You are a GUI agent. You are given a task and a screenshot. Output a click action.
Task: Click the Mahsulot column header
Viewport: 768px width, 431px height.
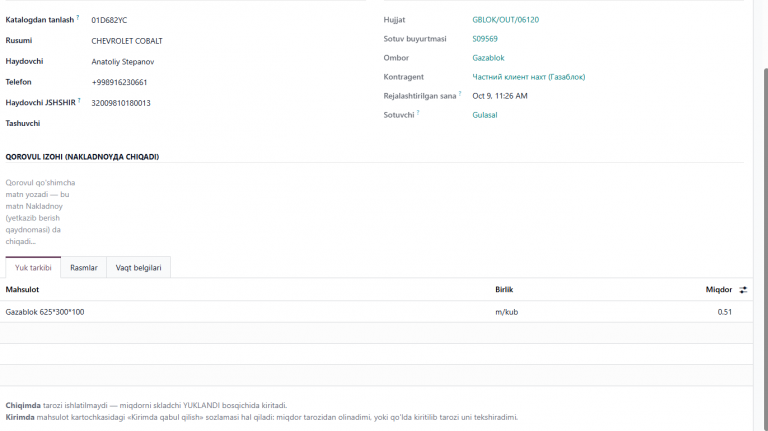point(22,289)
